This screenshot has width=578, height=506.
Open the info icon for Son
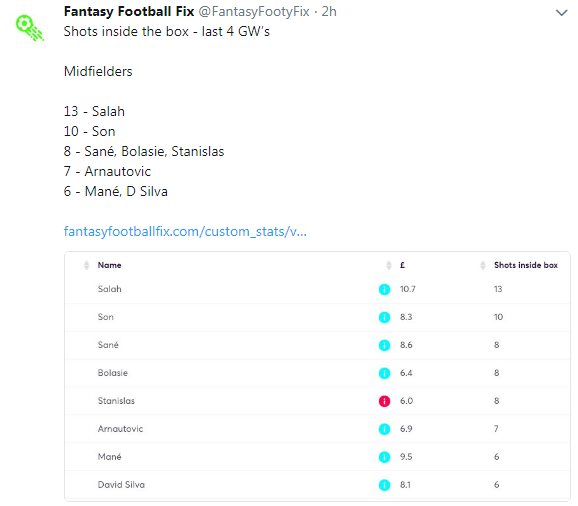click(384, 317)
